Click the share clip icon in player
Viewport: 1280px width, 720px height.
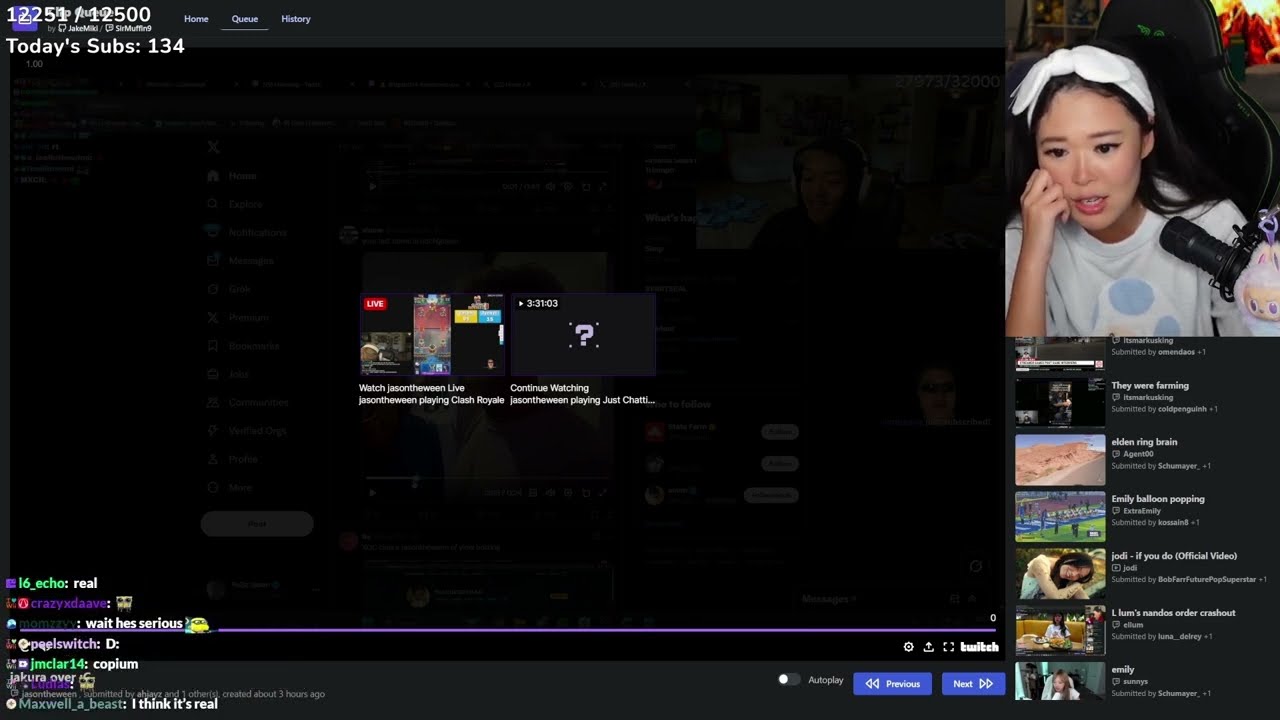click(x=928, y=647)
